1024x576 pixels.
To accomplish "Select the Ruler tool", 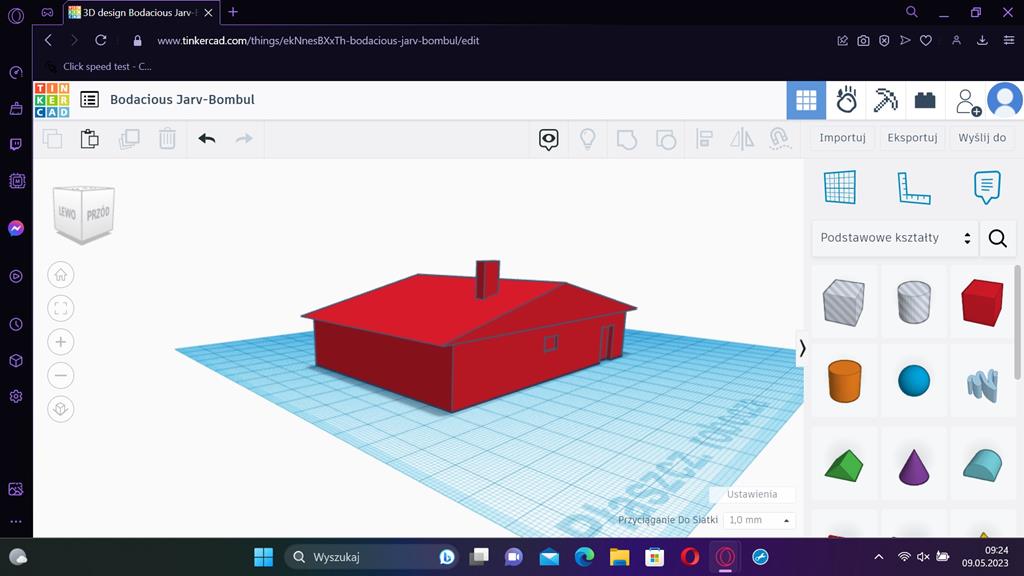I will 913,187.
